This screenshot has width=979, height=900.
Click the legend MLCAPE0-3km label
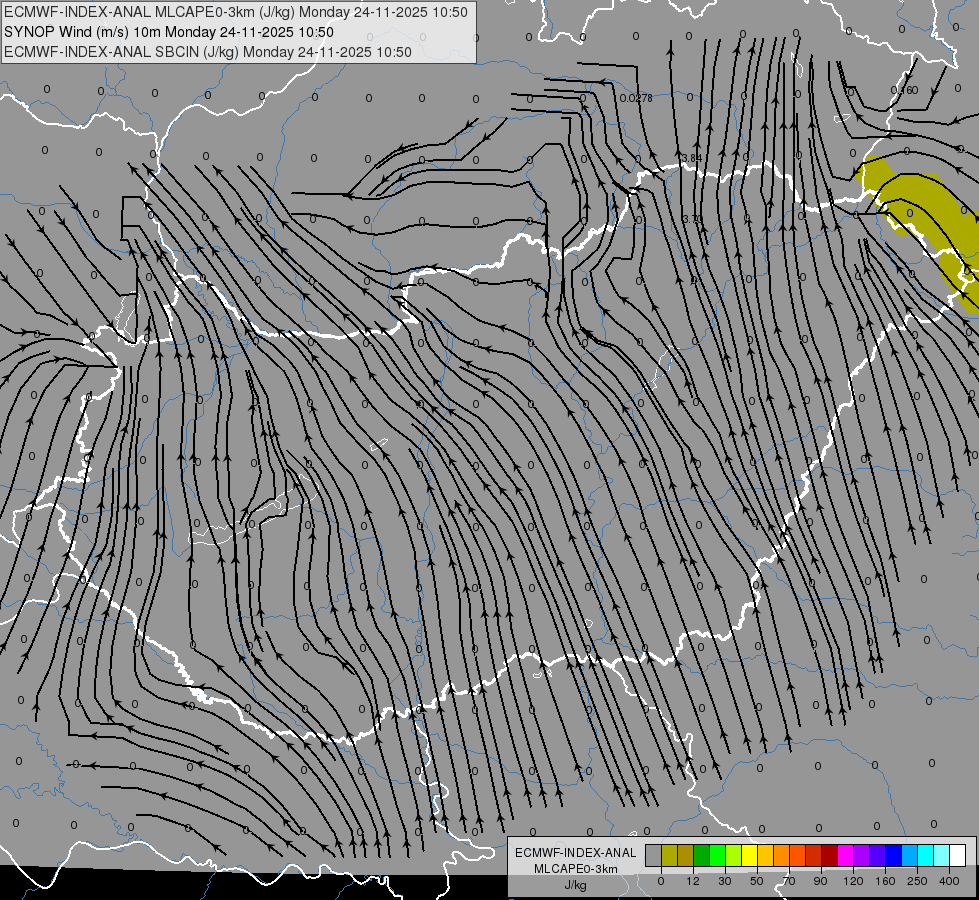tap(576, 869)
